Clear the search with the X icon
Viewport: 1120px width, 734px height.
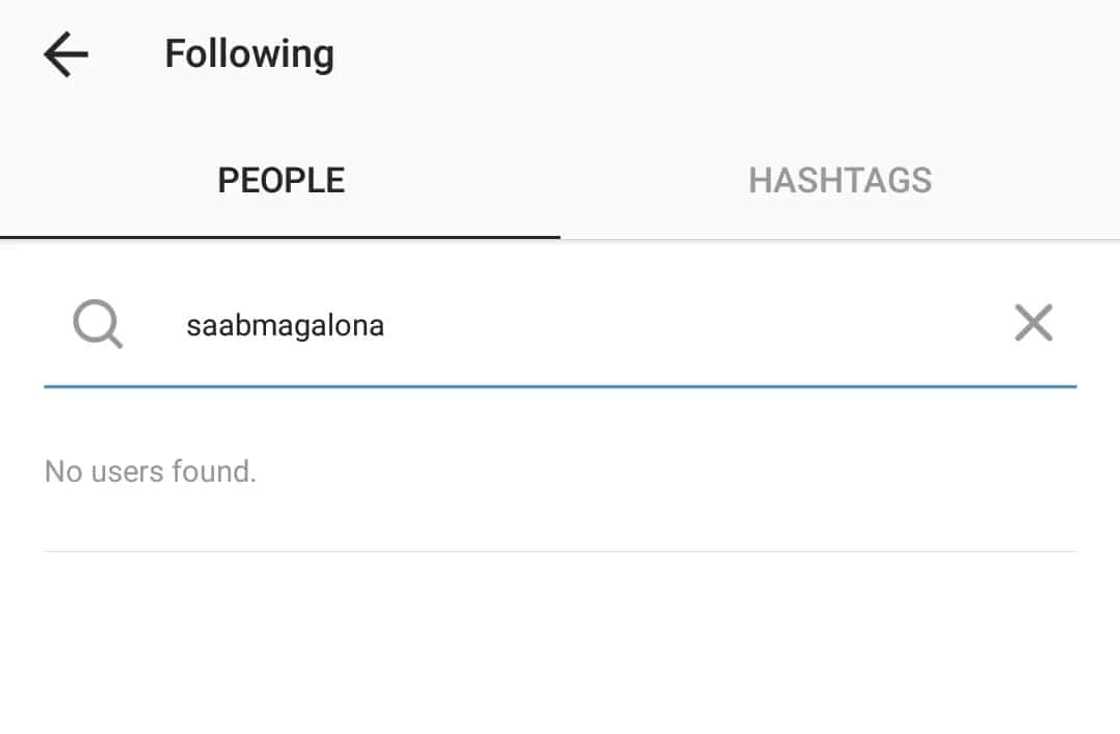(1033, 324)
